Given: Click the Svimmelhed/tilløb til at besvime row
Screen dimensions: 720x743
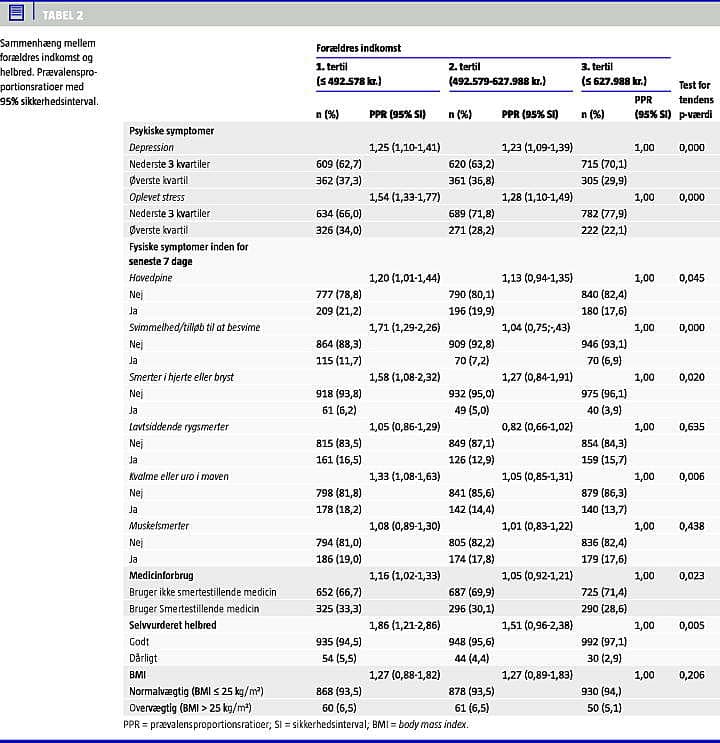Looking at the screenshot, I should click(x=196, y=327).
